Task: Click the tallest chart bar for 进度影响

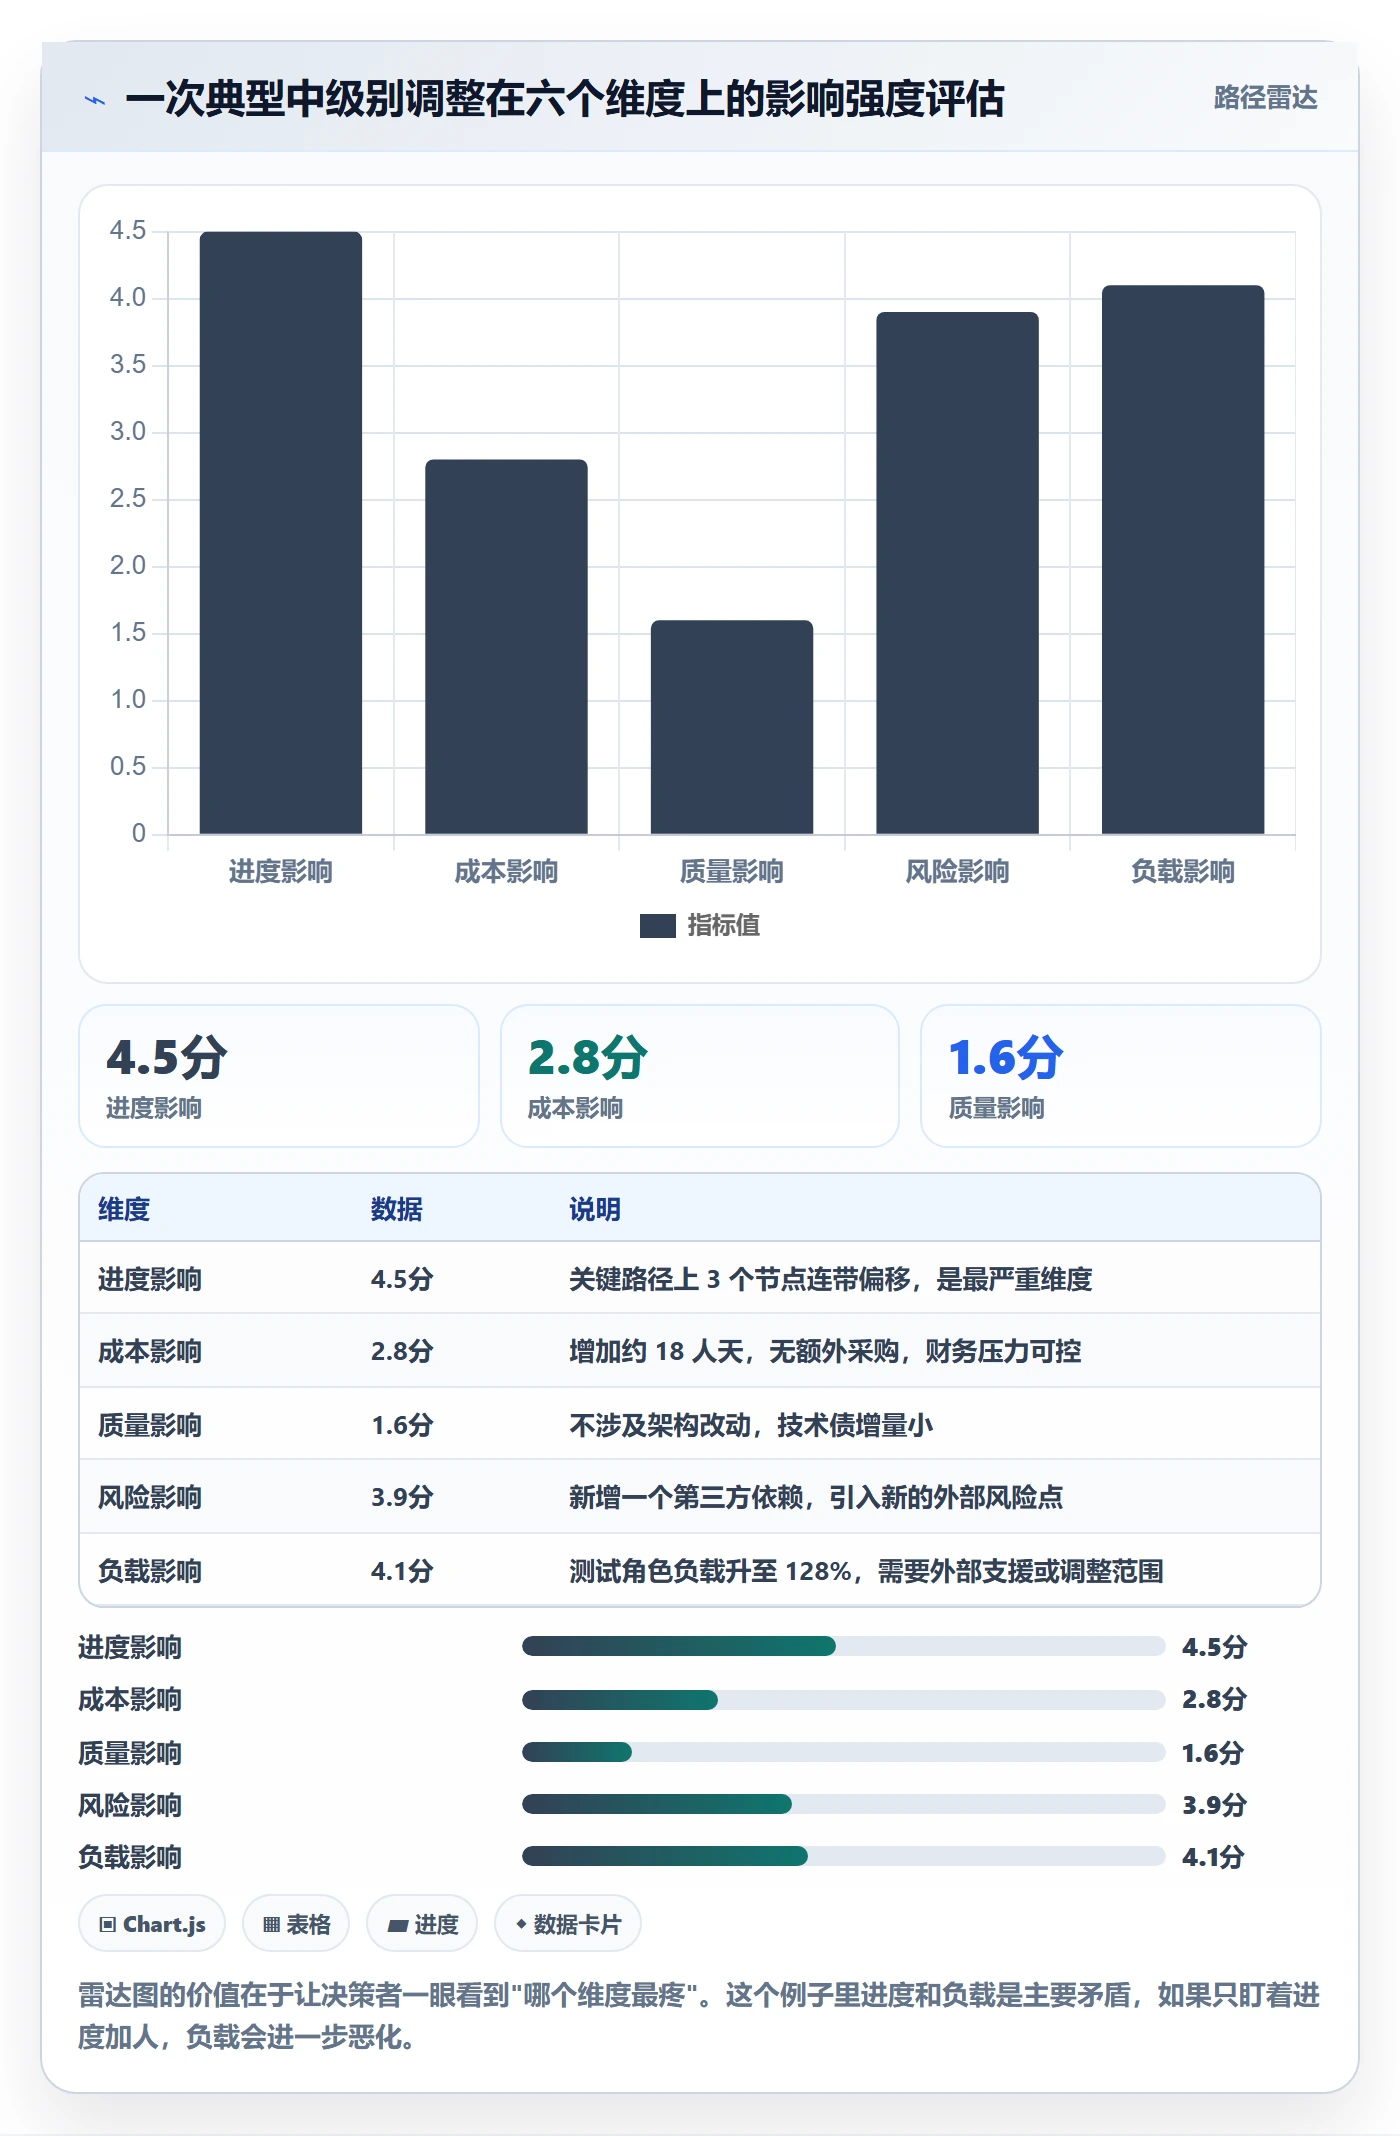Action: 281,533
